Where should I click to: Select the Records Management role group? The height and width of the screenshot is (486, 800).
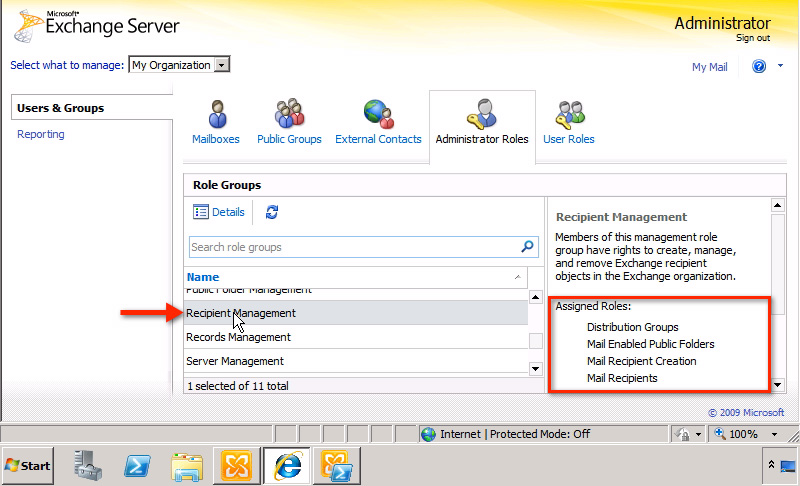pos(356,337)
